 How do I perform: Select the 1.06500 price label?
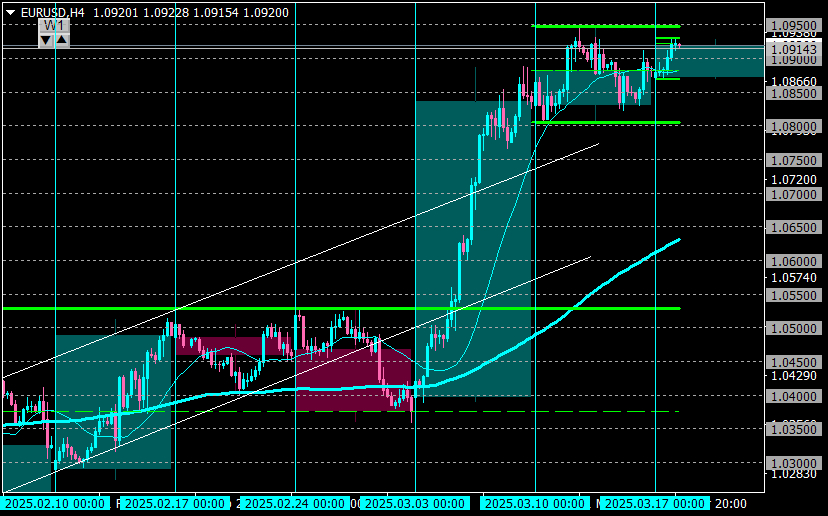click(794, 228)
